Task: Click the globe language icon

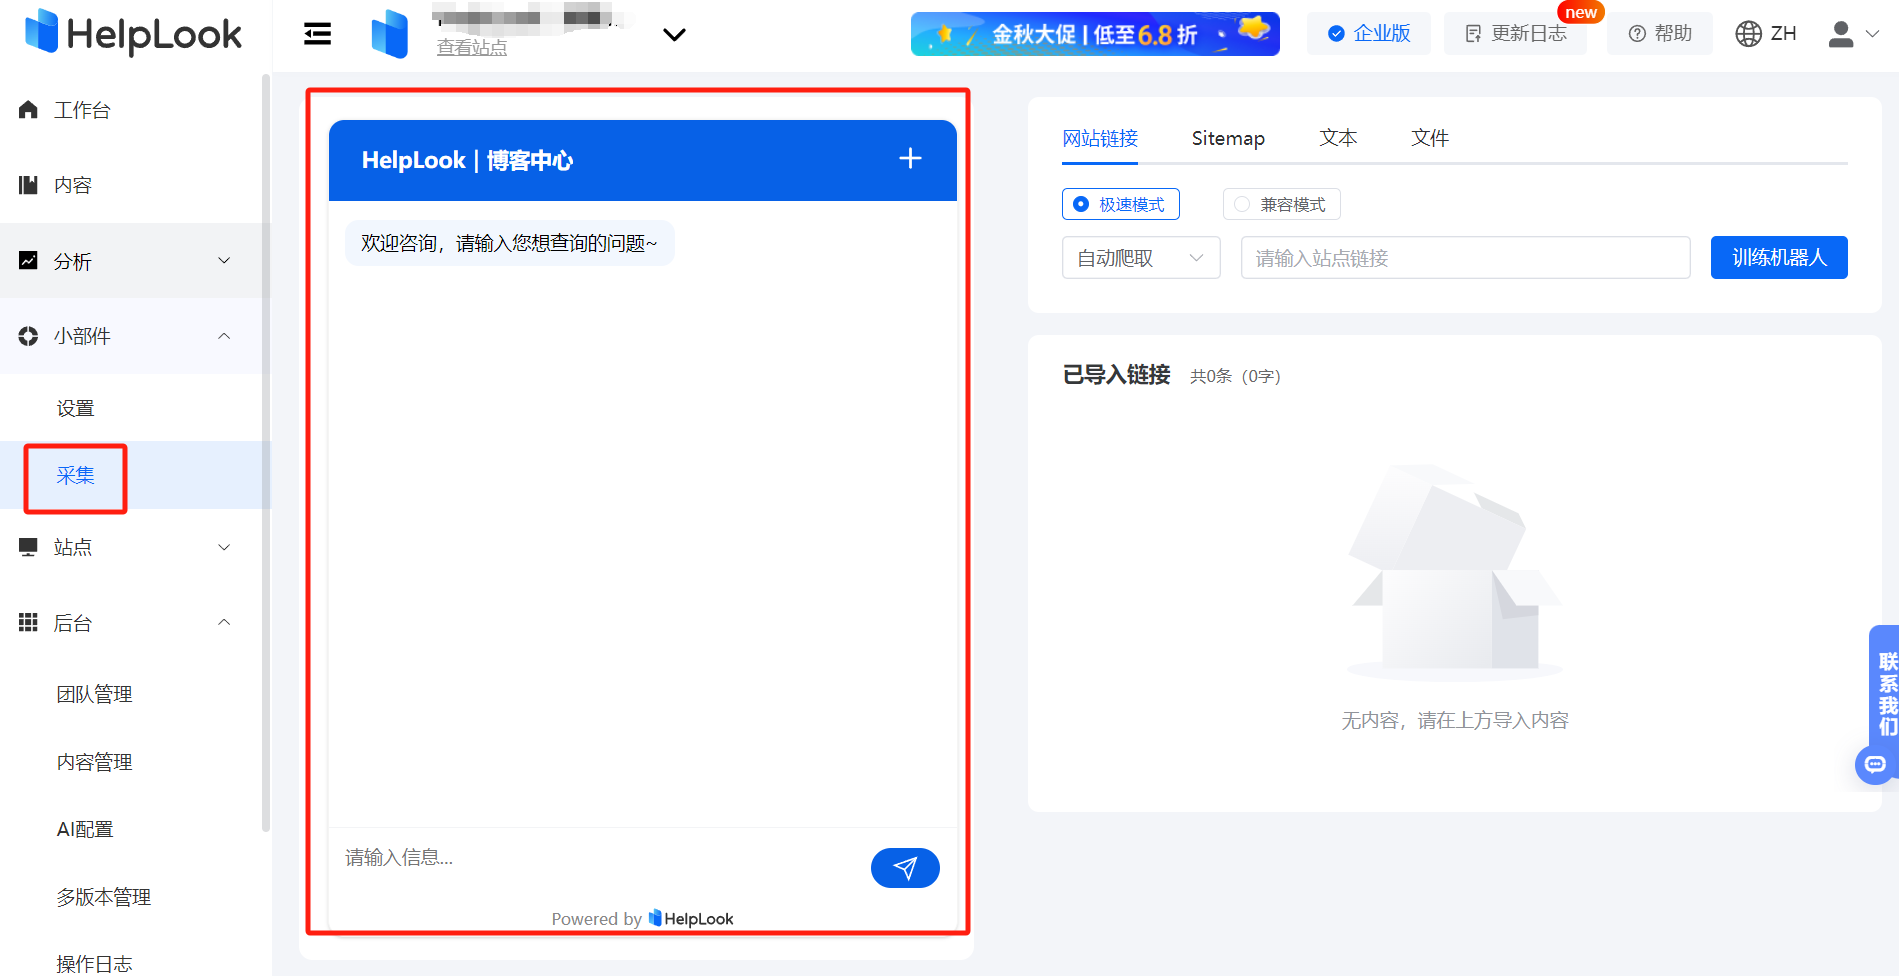Action: [1748, 34]
